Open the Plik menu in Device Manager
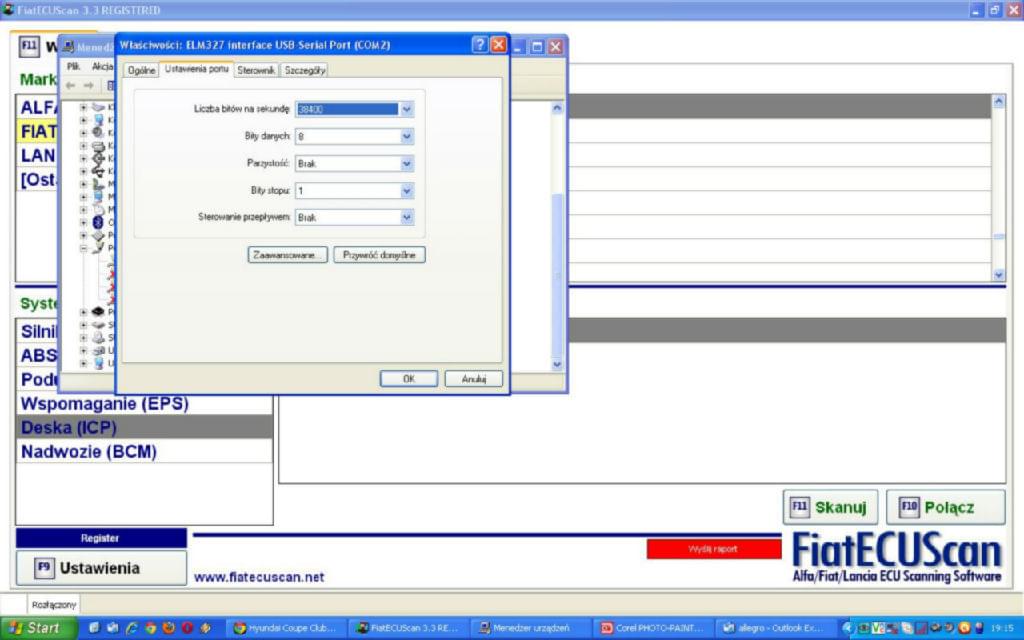The image size is (1024, 640). click(x=73, y=67)
